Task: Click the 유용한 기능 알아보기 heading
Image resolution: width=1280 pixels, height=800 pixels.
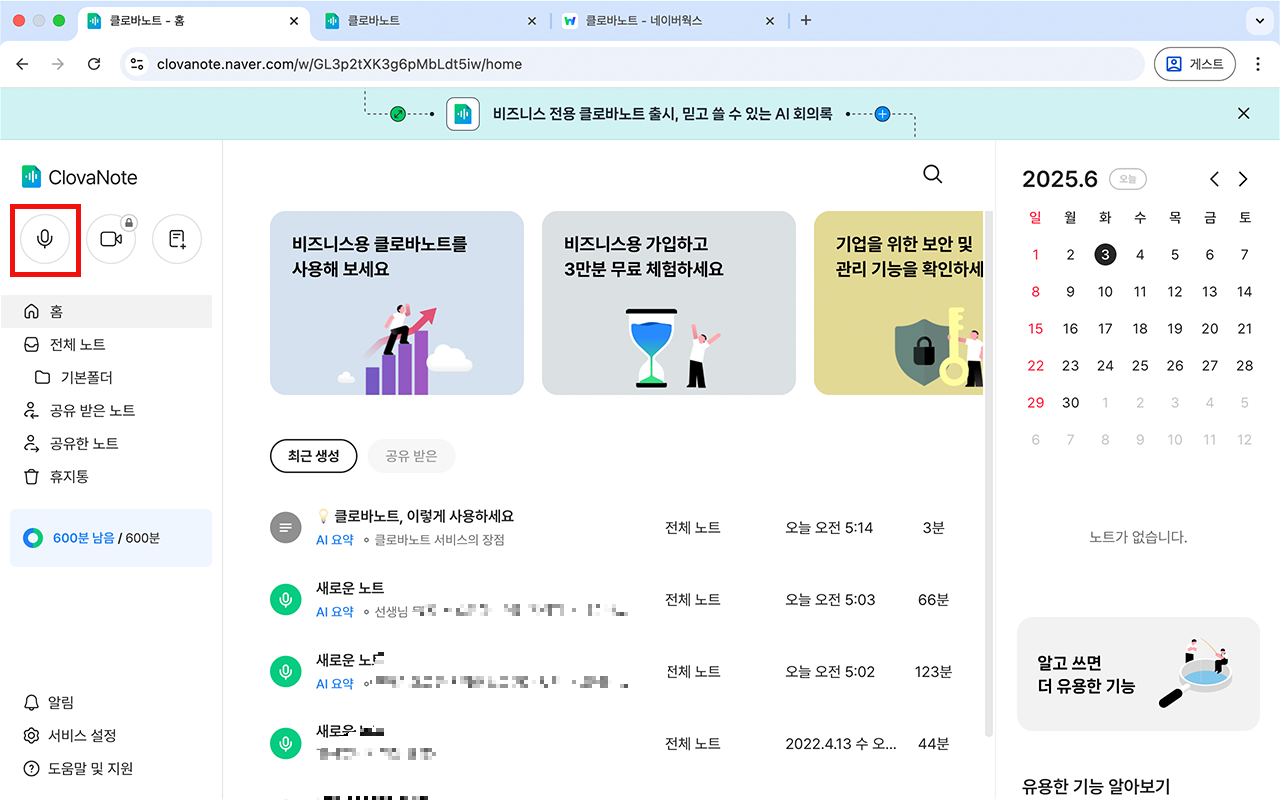Action: point(1096,787)
